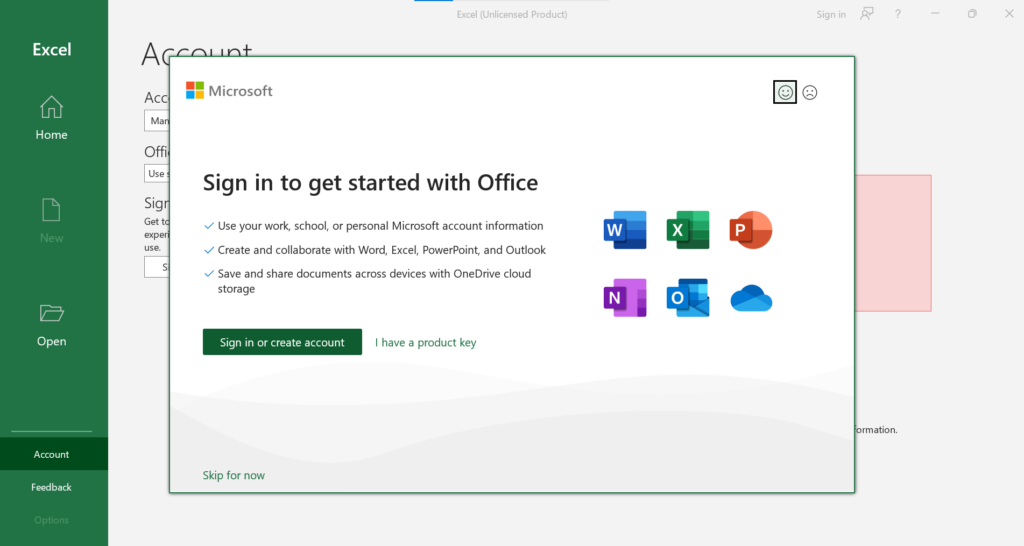Click the Sign in to get started heading
Image resolution: width=1024 pixels, height=546 pixels.
[x=370, y=183]
